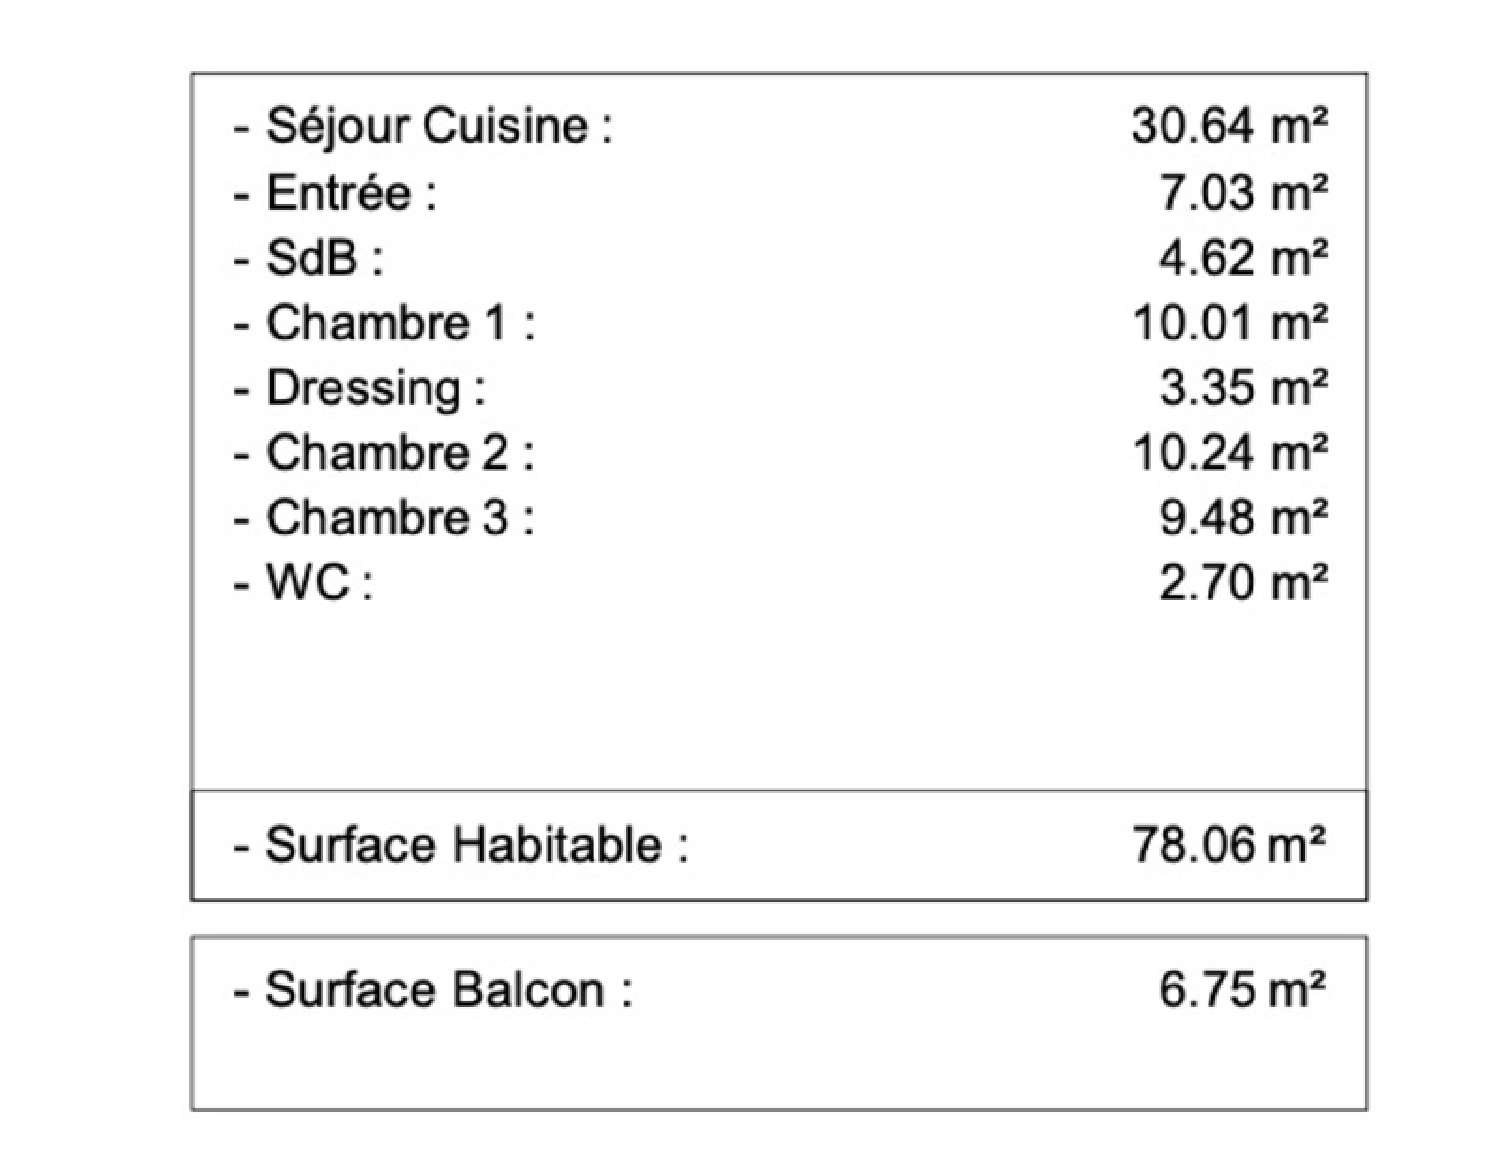Click the Chambre 3 label
This screenshot has height=1159, width=1500.
coord(385,518)
